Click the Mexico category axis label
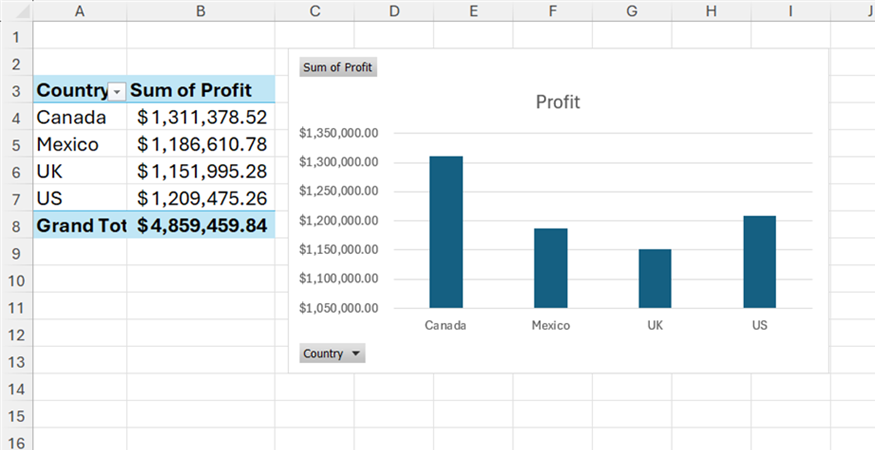This screenshot has height=450, width=875. click(x=551, y=325)
